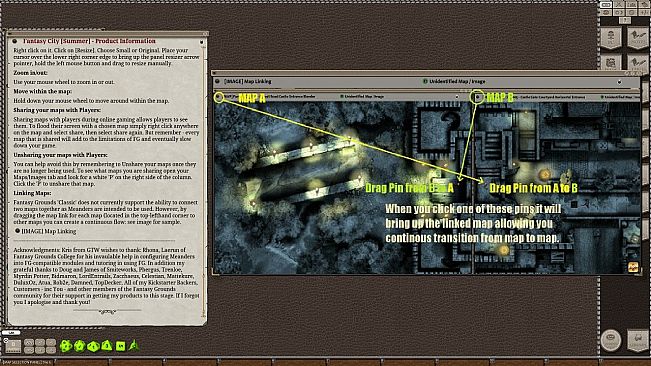
Task: Click the MAP A label in the image
Action: click(x=252, y=98)
